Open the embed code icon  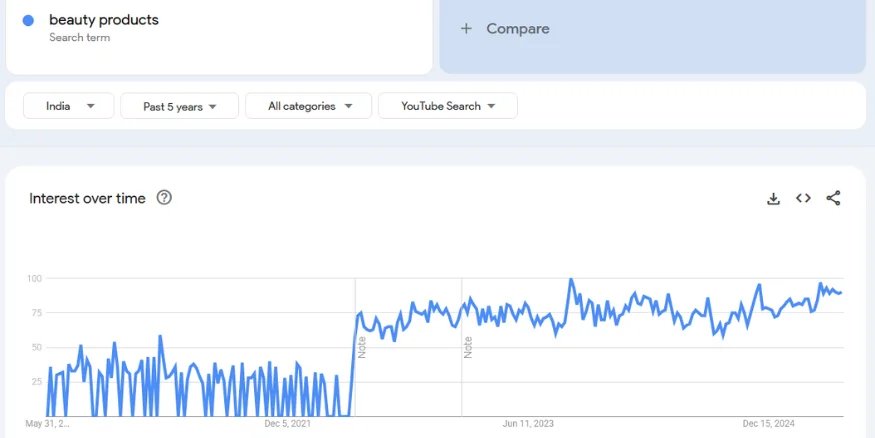tap(803, 198)
